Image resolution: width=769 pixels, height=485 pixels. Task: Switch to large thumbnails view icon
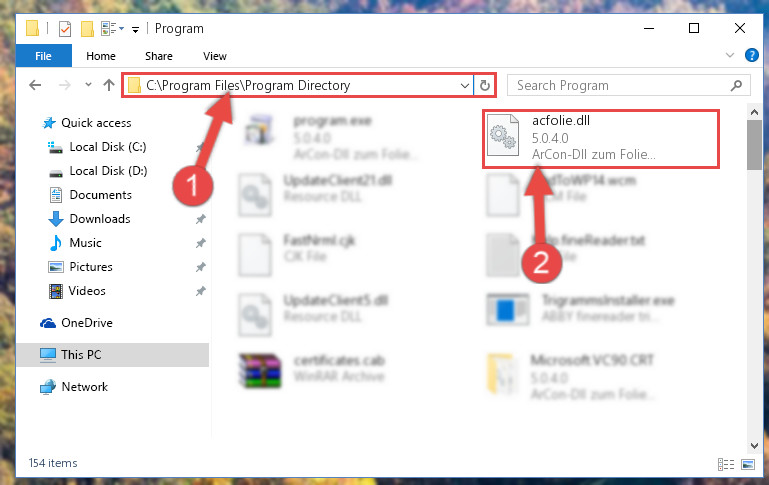748,464
